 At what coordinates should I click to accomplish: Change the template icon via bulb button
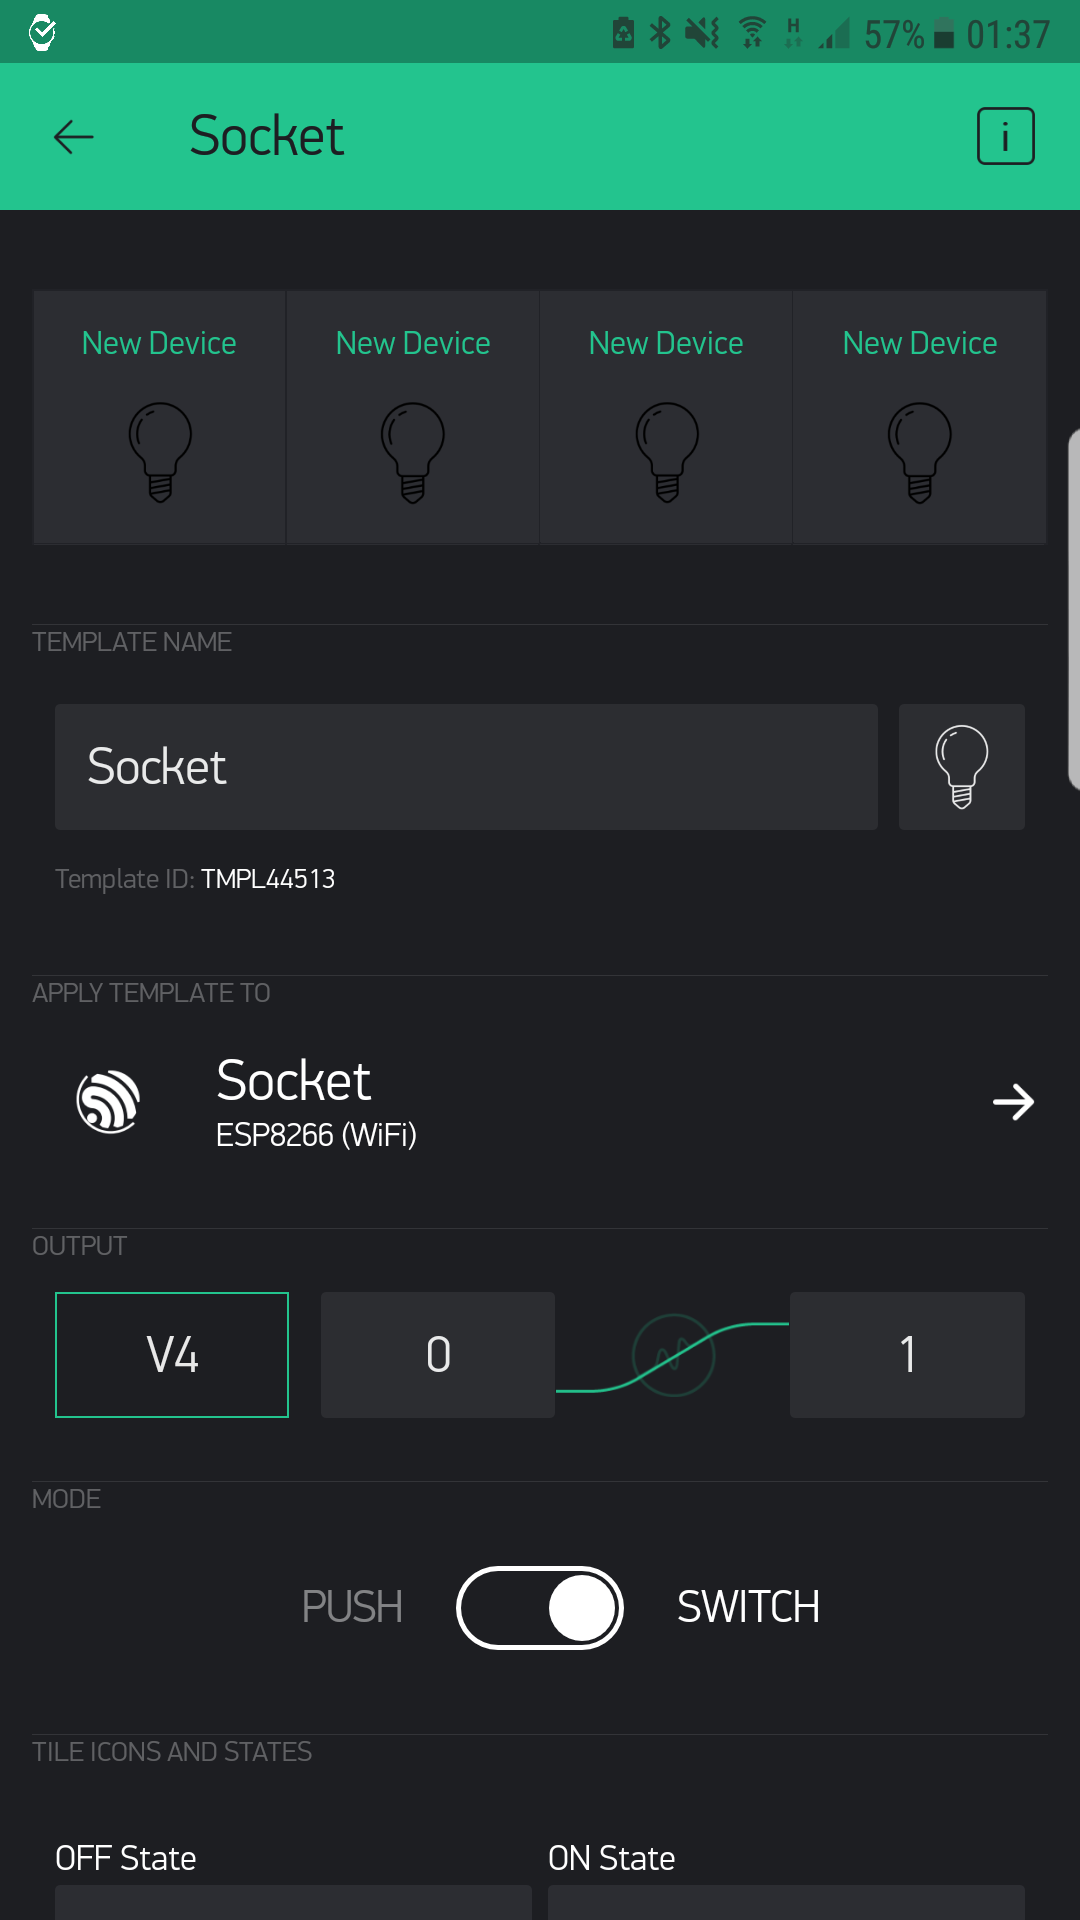pos(962,767)
